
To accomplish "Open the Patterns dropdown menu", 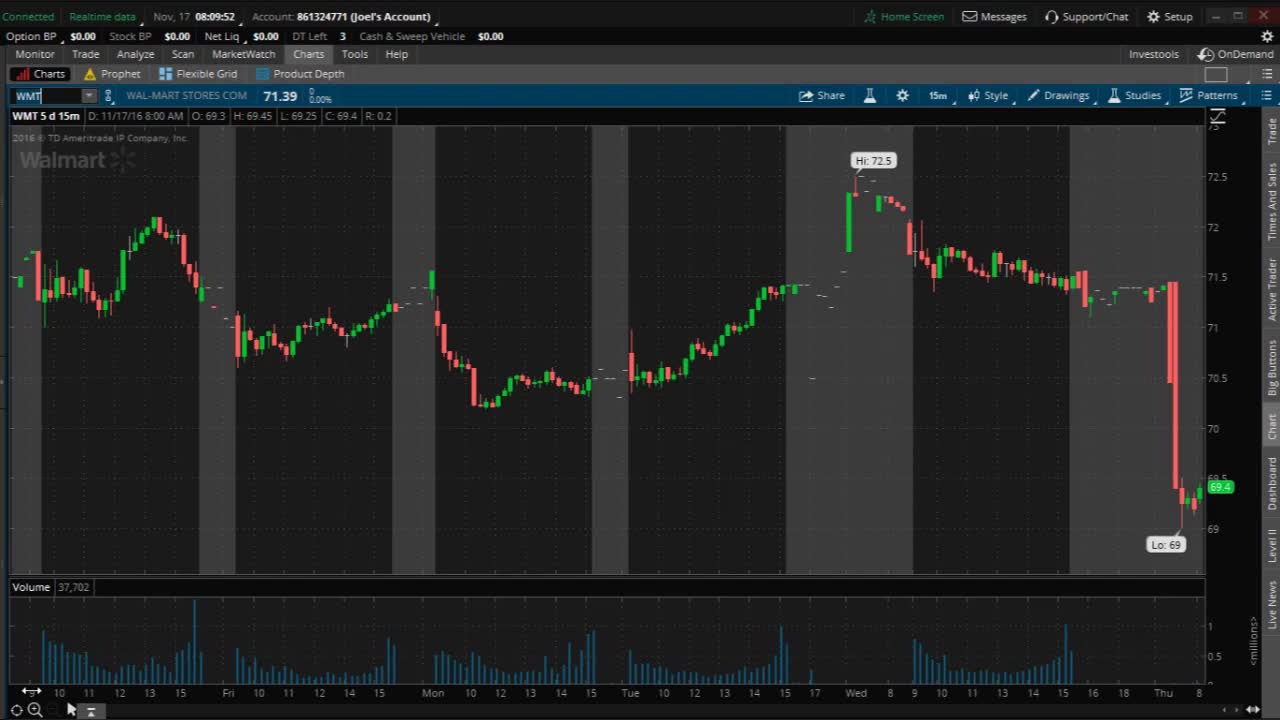I will [1209, 96].
